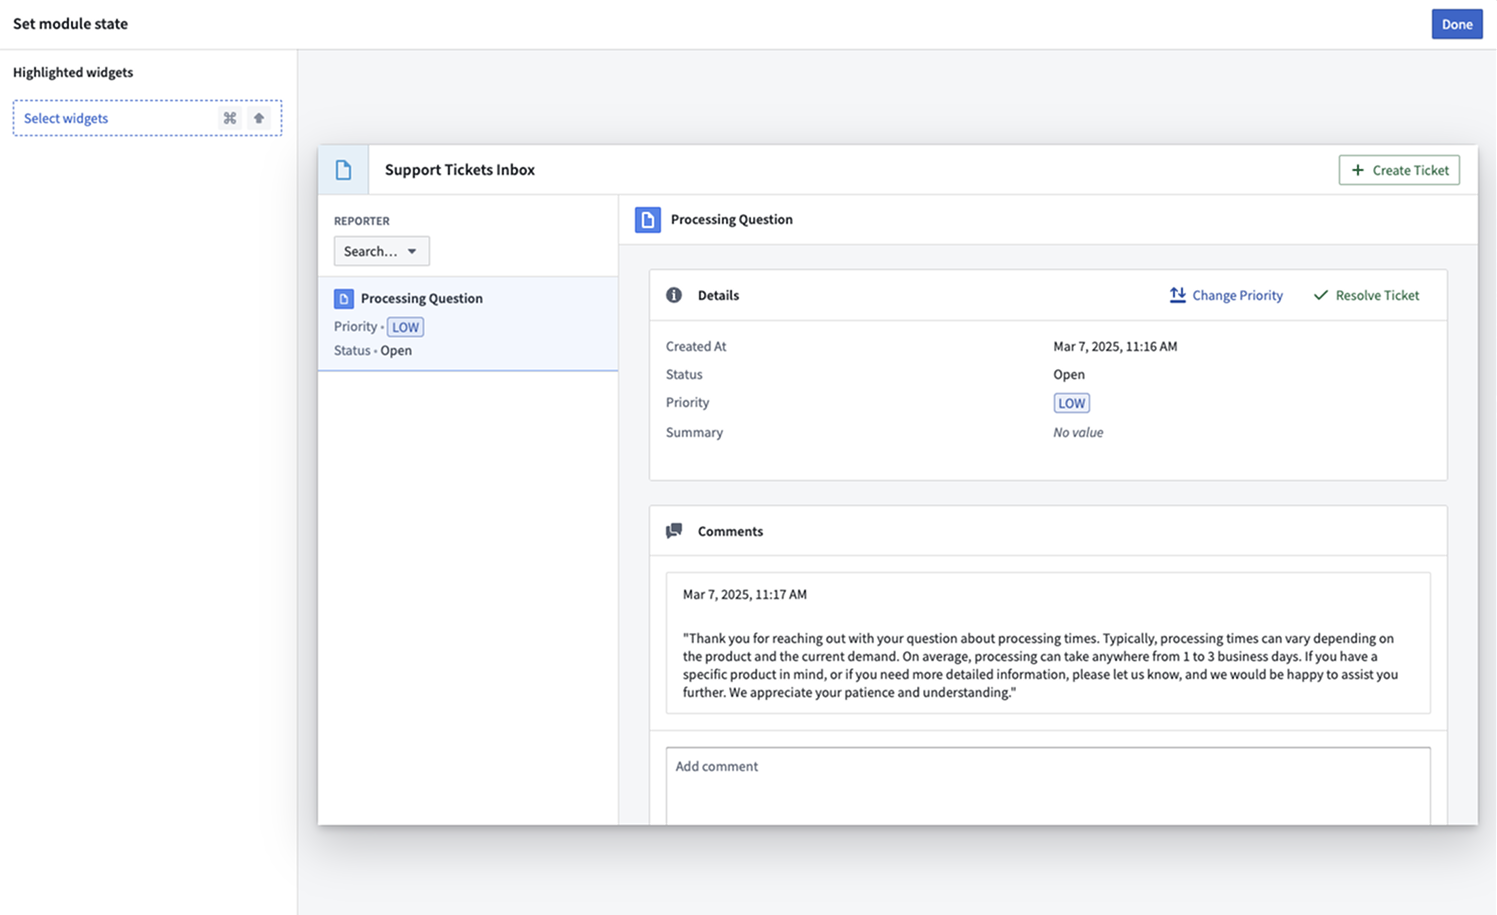Click the Comments speech bubble icon

[674, 531]
